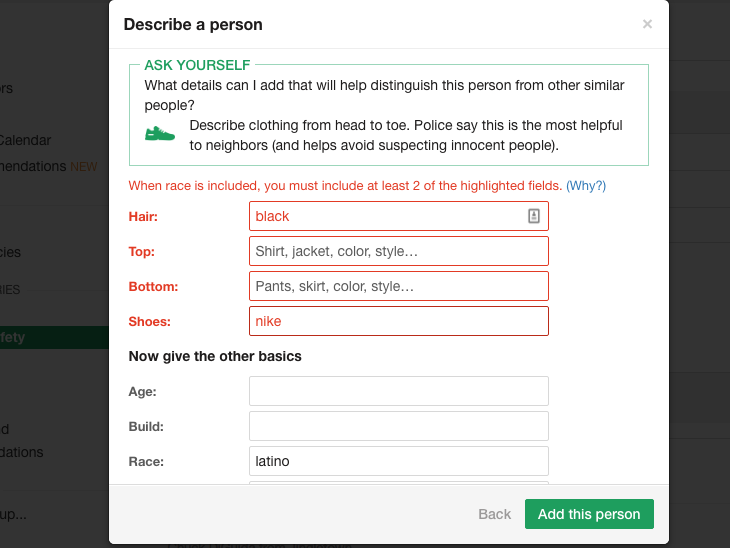Screen dimensions: 730x548
Task: Click the Shoes field containing "nike"
Action: coord(398,321)
